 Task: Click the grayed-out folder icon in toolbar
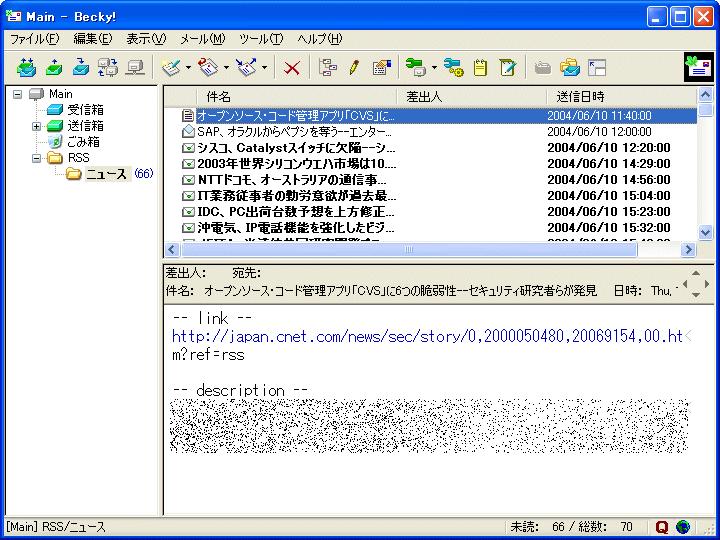tap(543, 68)
